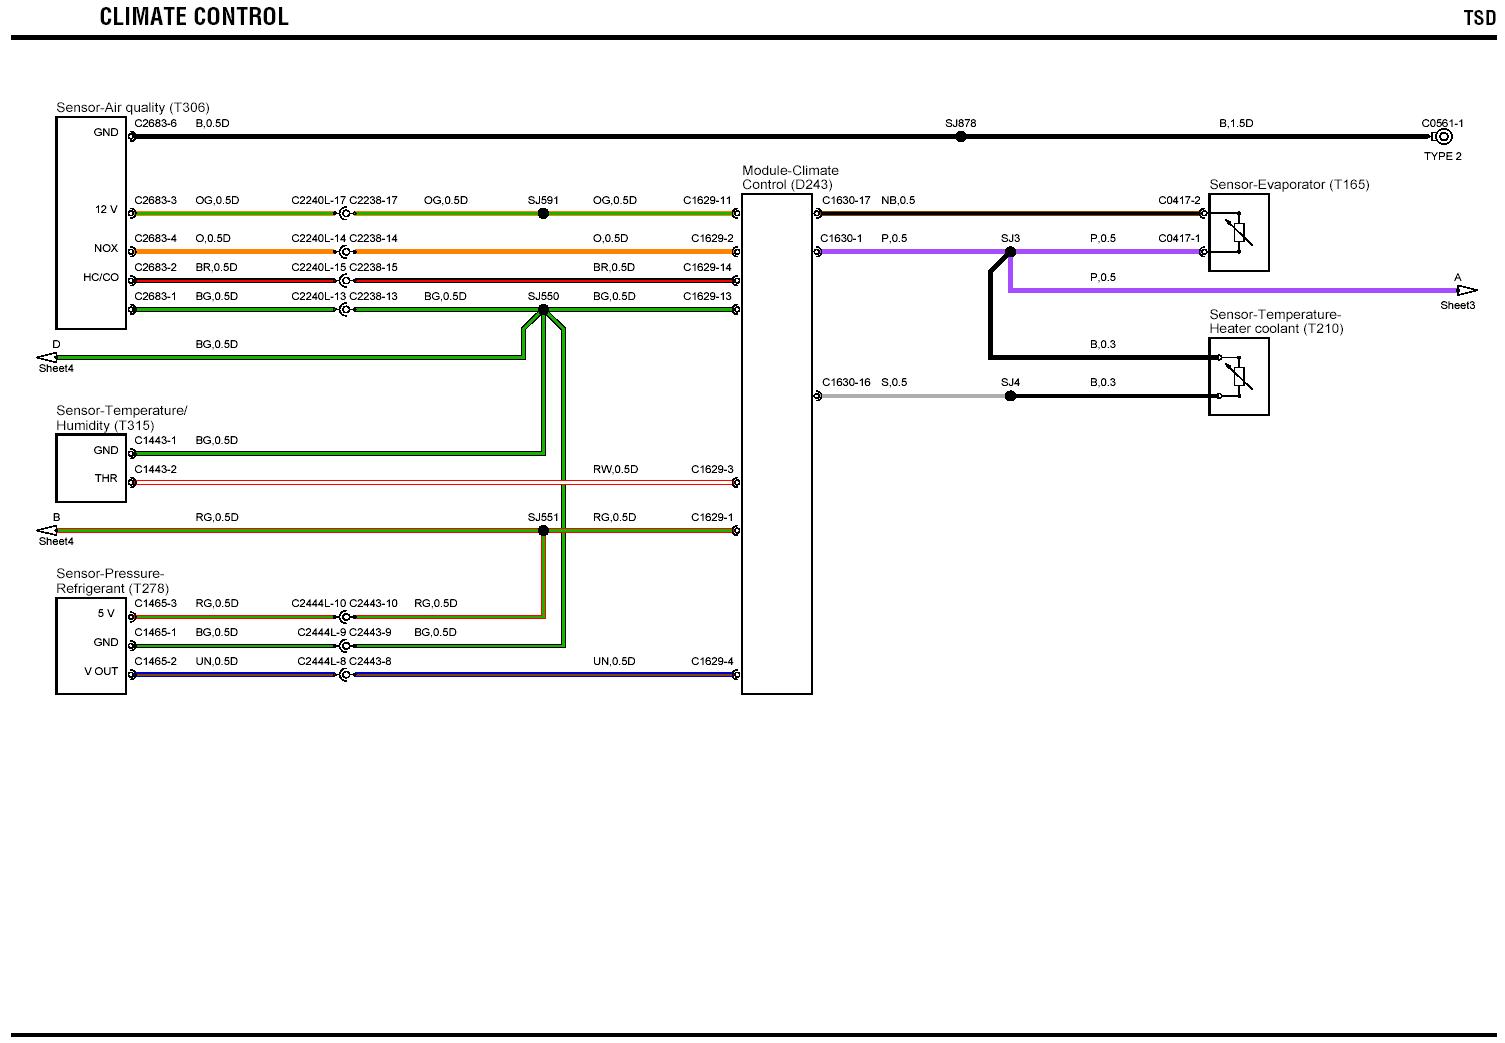1505x1043 pixels.
Task: Click the orange NOX wire label O,0.5D
Action: click(213, 239)
